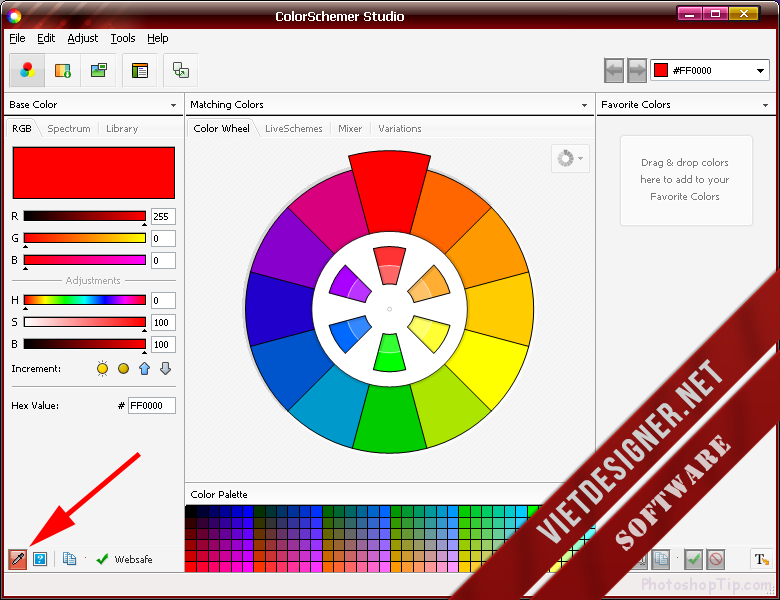The image size is (780, 600).
Task: Select the green bottom segment on wheel
Action: click(390, 418)
